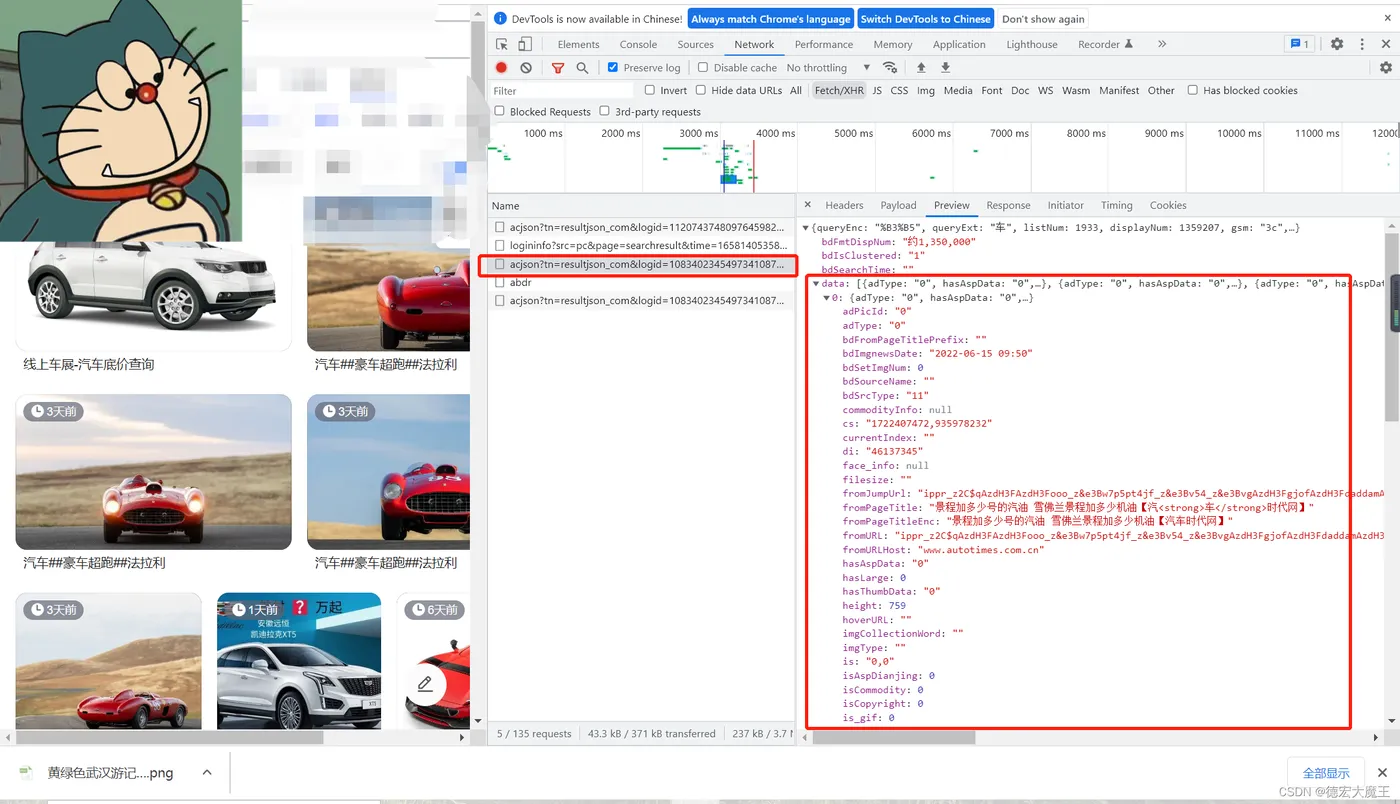Close the DevTools panel X
The height and width of the screenshot is (804, 1400).
point(1386,44)
